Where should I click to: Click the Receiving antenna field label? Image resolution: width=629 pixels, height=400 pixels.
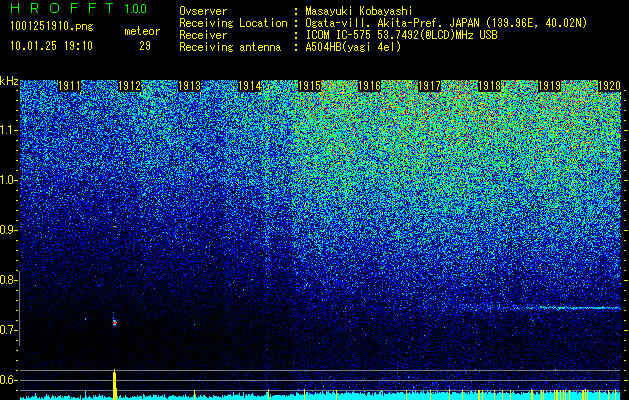pos(230,47)
